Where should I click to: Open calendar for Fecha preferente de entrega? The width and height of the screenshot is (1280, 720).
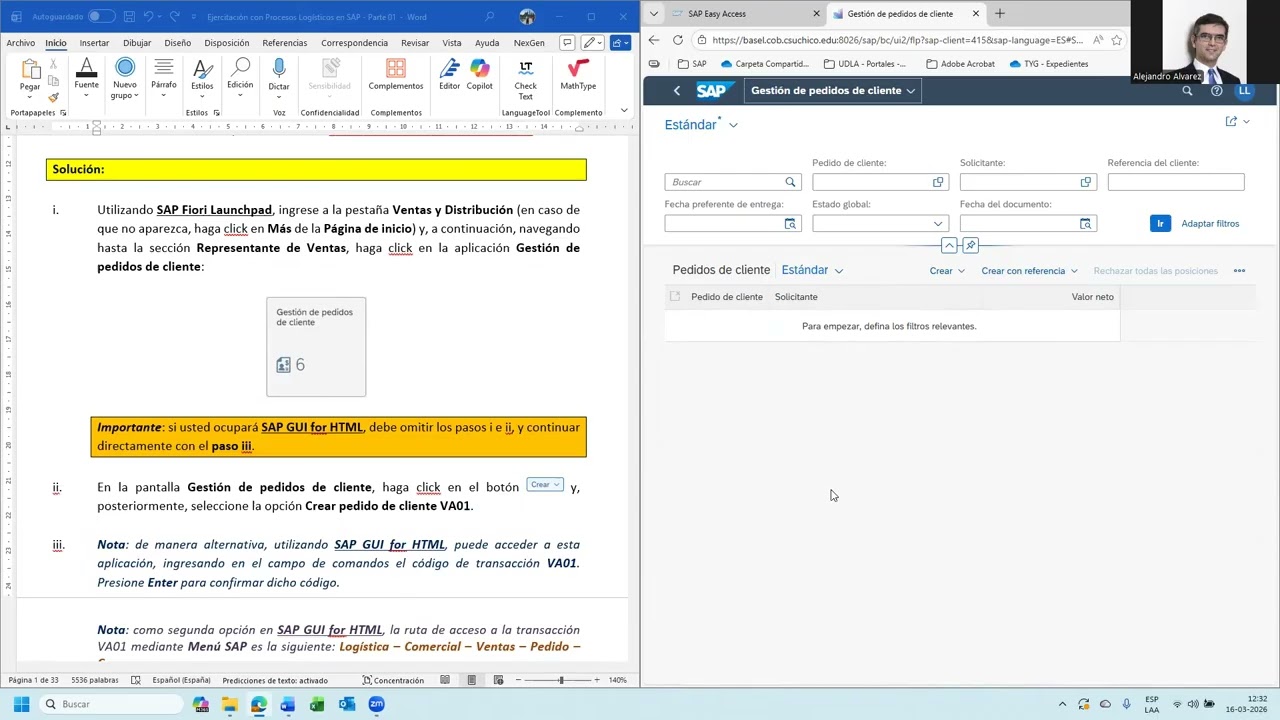pos(790,224)
